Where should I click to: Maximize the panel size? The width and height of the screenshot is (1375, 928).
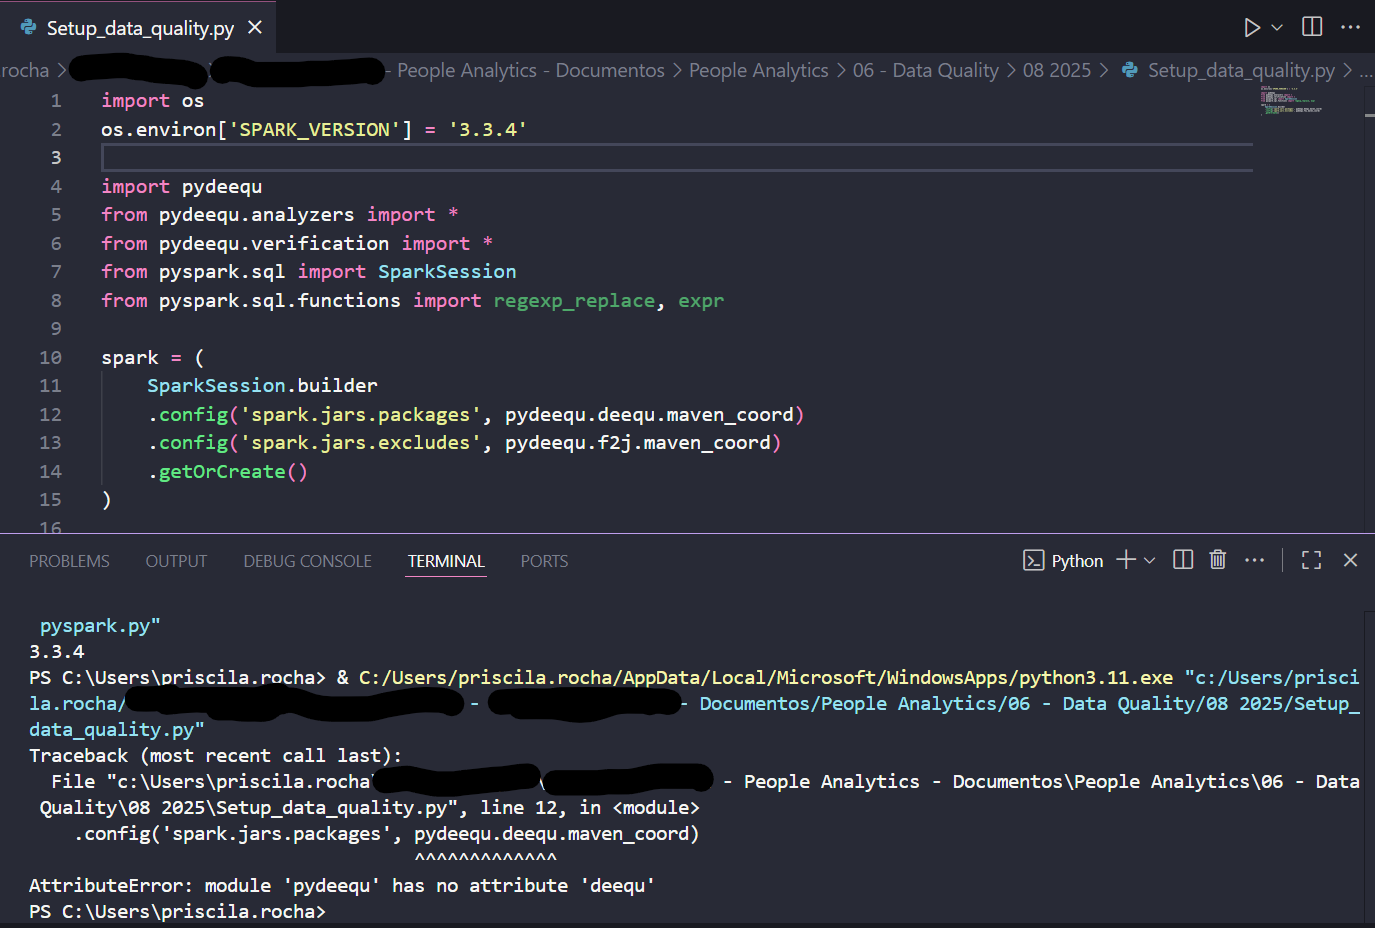point(1311,560)
